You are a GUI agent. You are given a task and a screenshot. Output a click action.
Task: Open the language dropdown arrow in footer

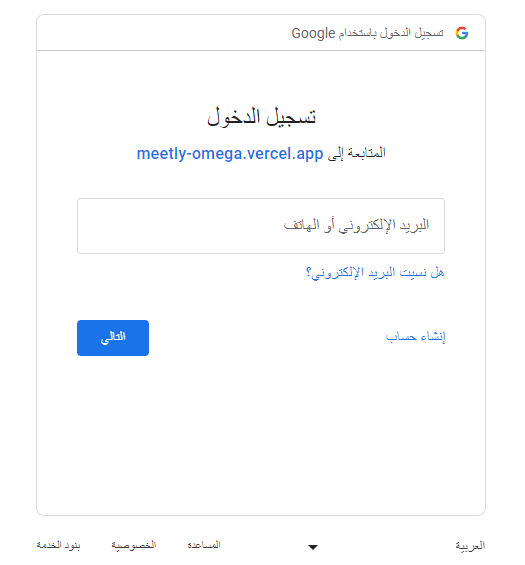[x=313, y=547]
